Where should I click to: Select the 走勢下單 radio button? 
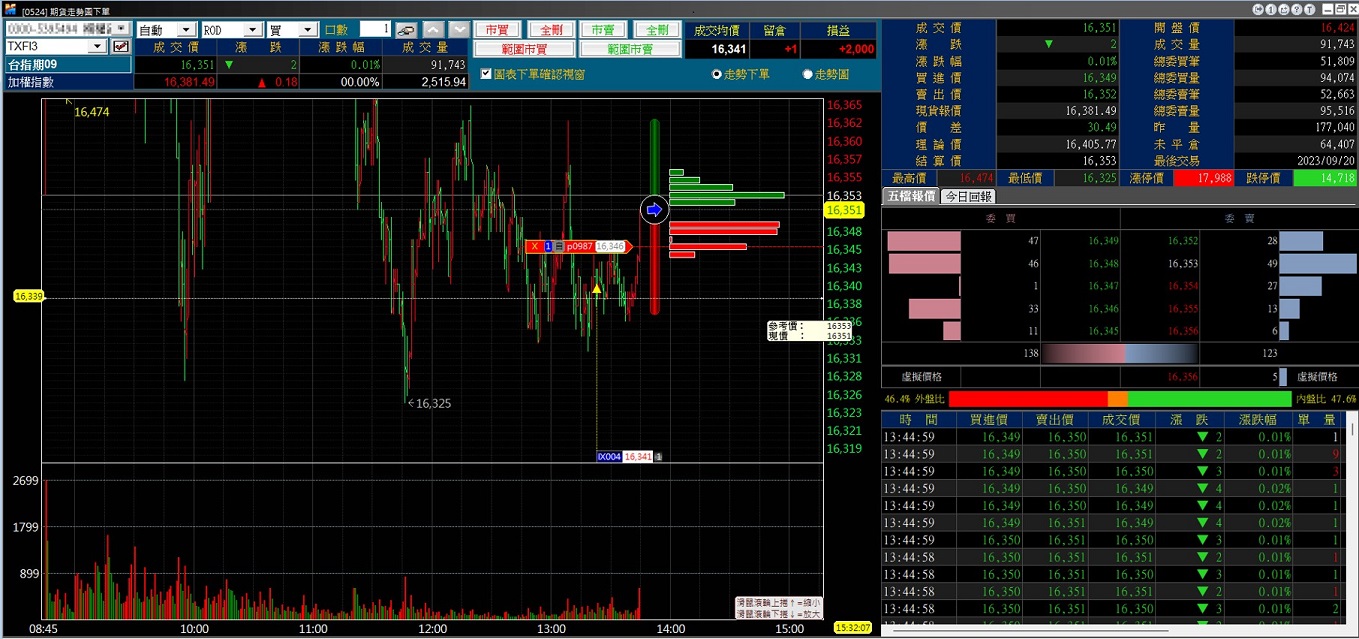click(x=717, y=74)
